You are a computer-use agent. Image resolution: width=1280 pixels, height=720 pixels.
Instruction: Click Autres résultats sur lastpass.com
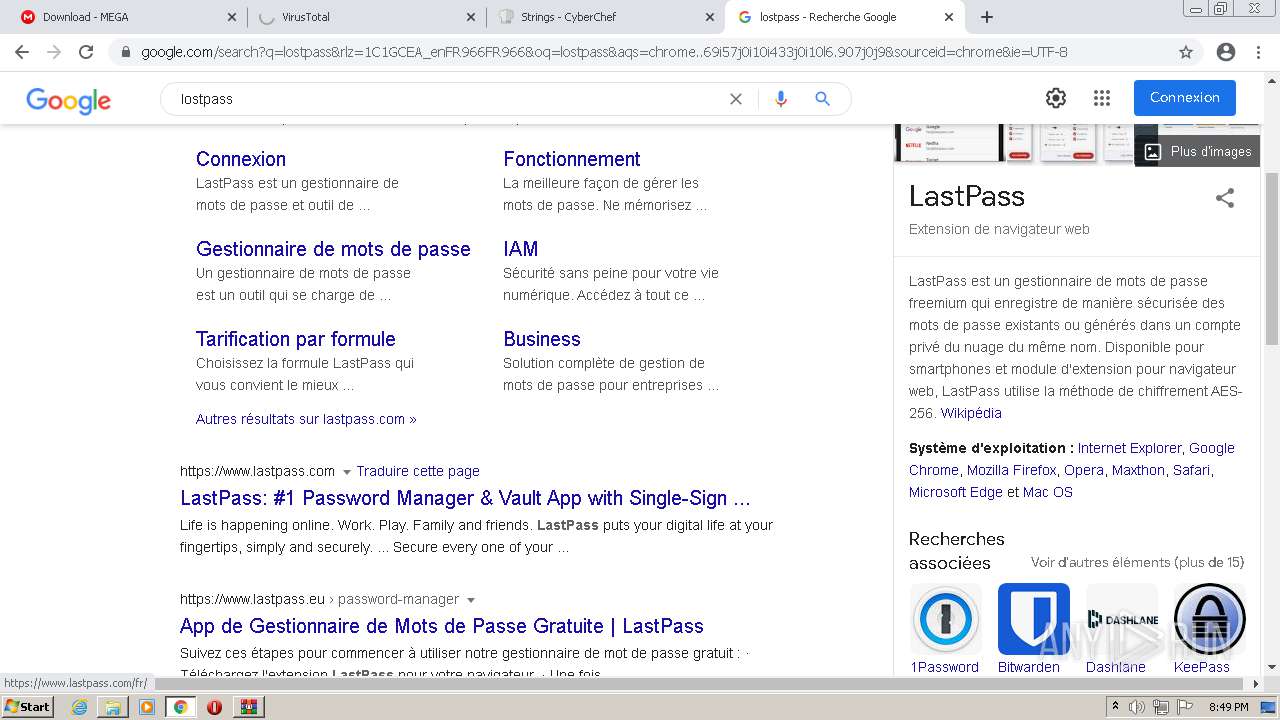(x=306, y=419)
